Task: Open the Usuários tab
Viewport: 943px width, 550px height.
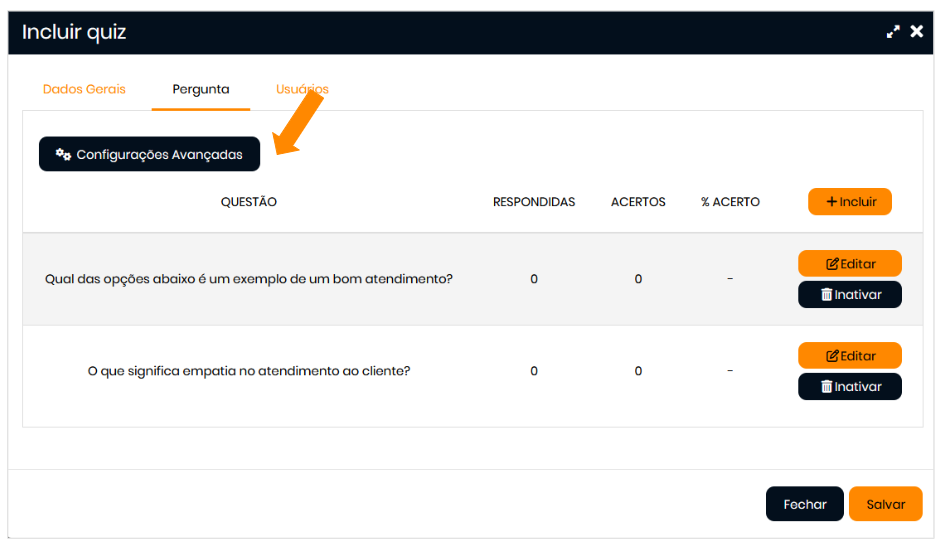Action: pos(302,89)
